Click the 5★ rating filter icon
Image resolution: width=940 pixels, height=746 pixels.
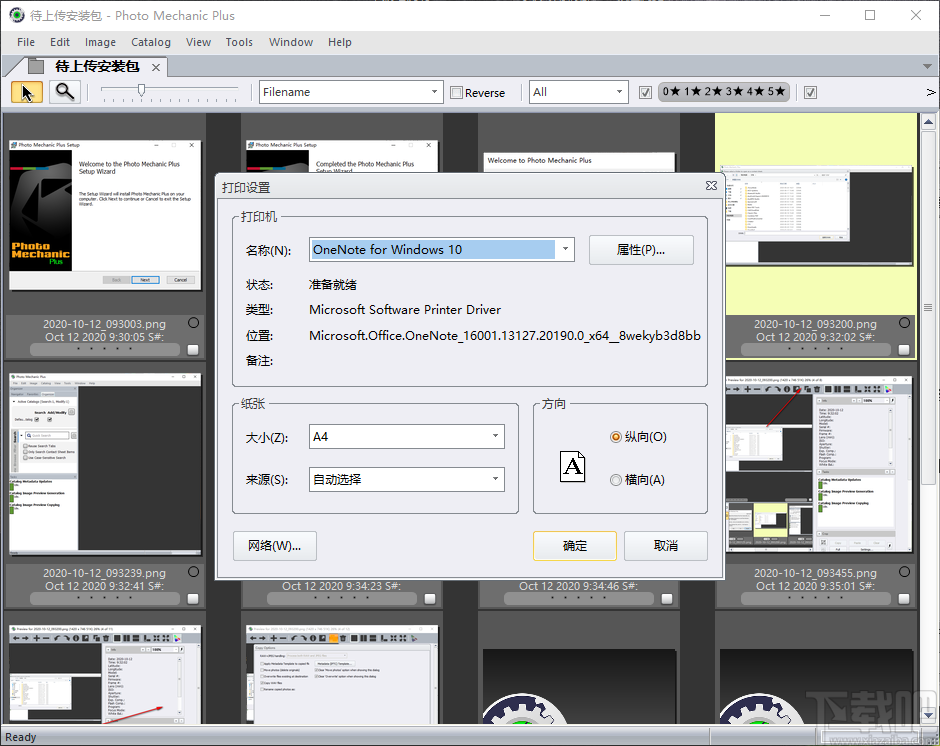coord(774,91)
